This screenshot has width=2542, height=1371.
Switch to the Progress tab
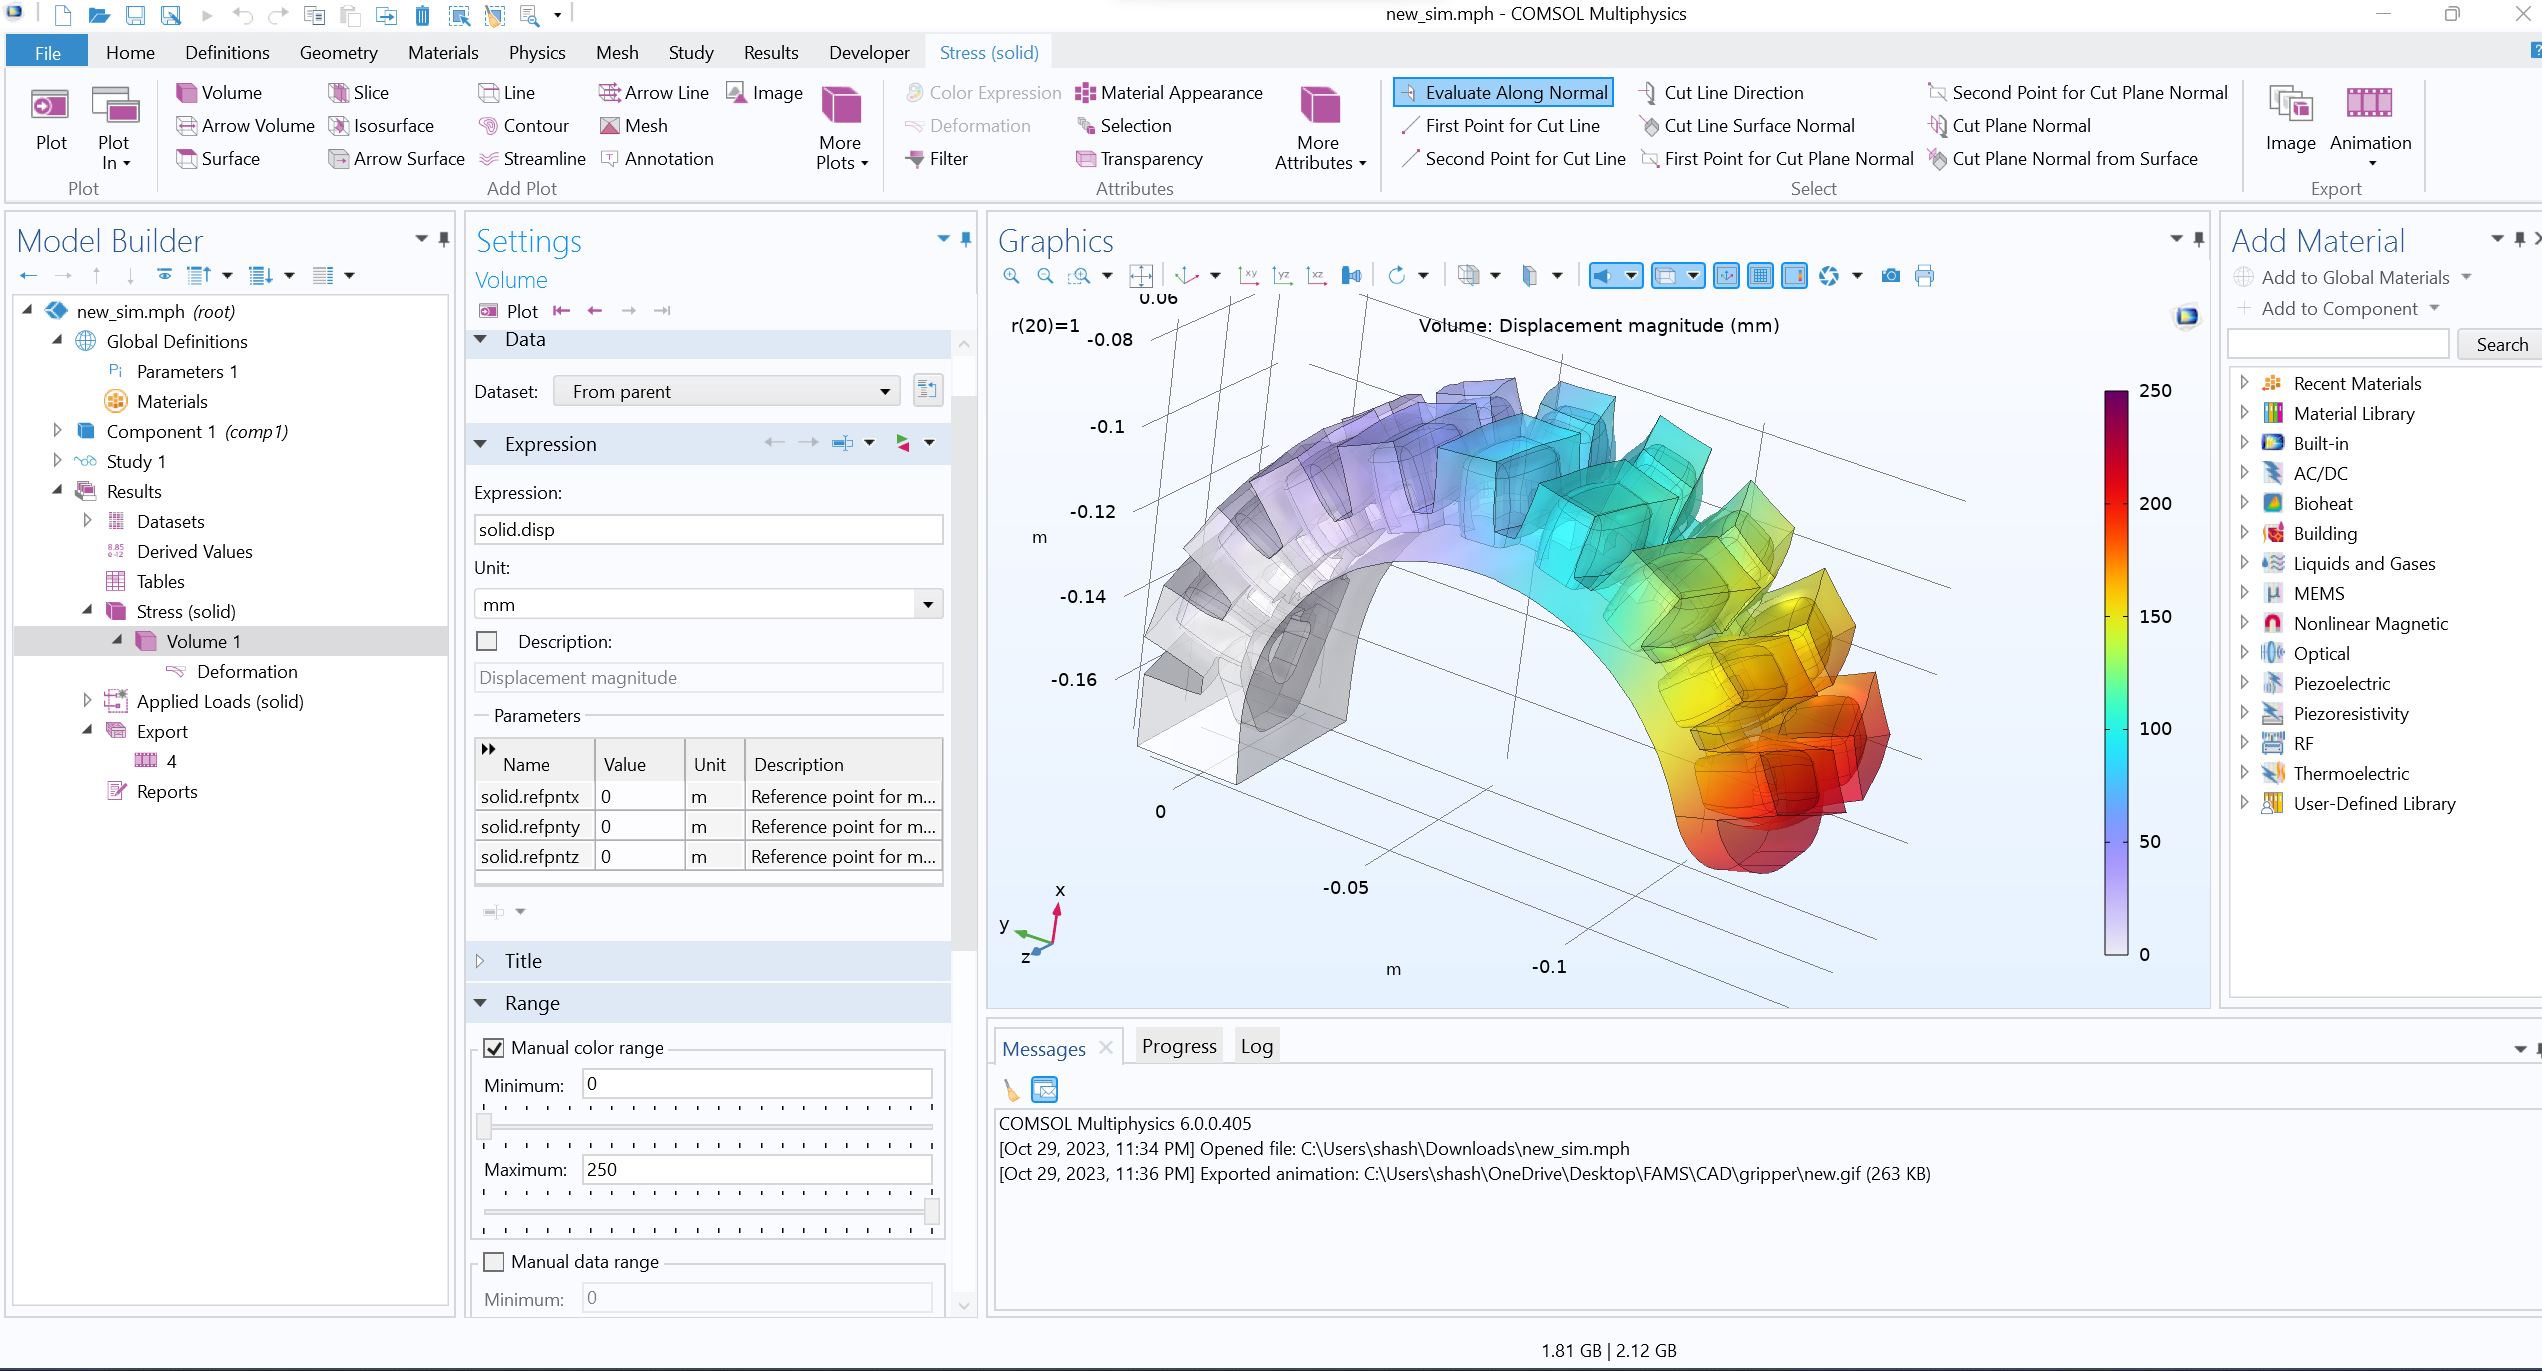pyautogui.click(x=1178, y=1047)
